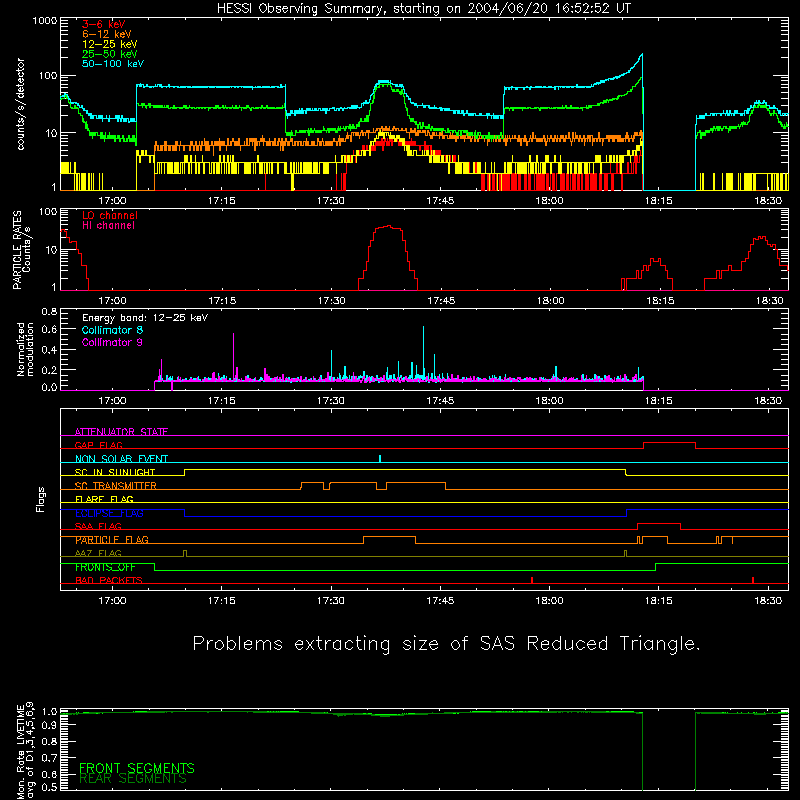Click the 17:00 time label under the modulation panel
This screenshot has width=800, height=800.
(112, 401)
